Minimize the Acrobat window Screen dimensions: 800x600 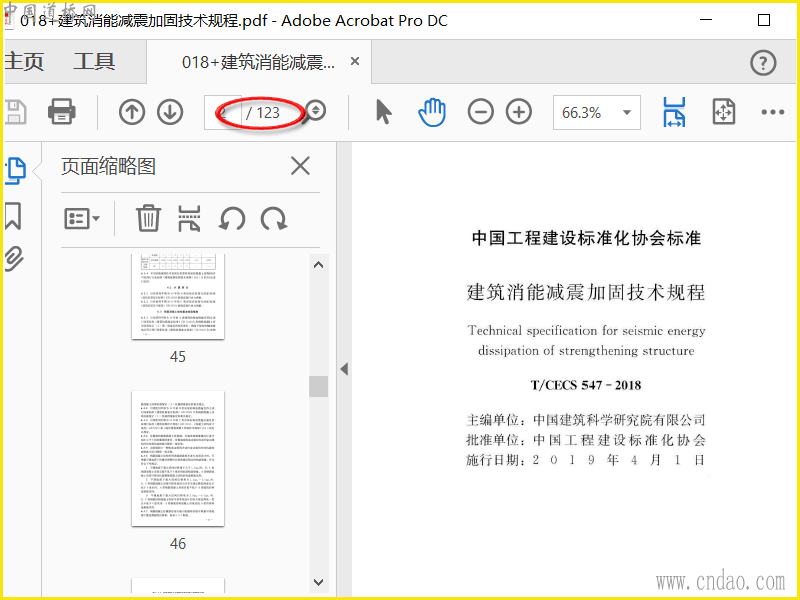click(706, 20)
